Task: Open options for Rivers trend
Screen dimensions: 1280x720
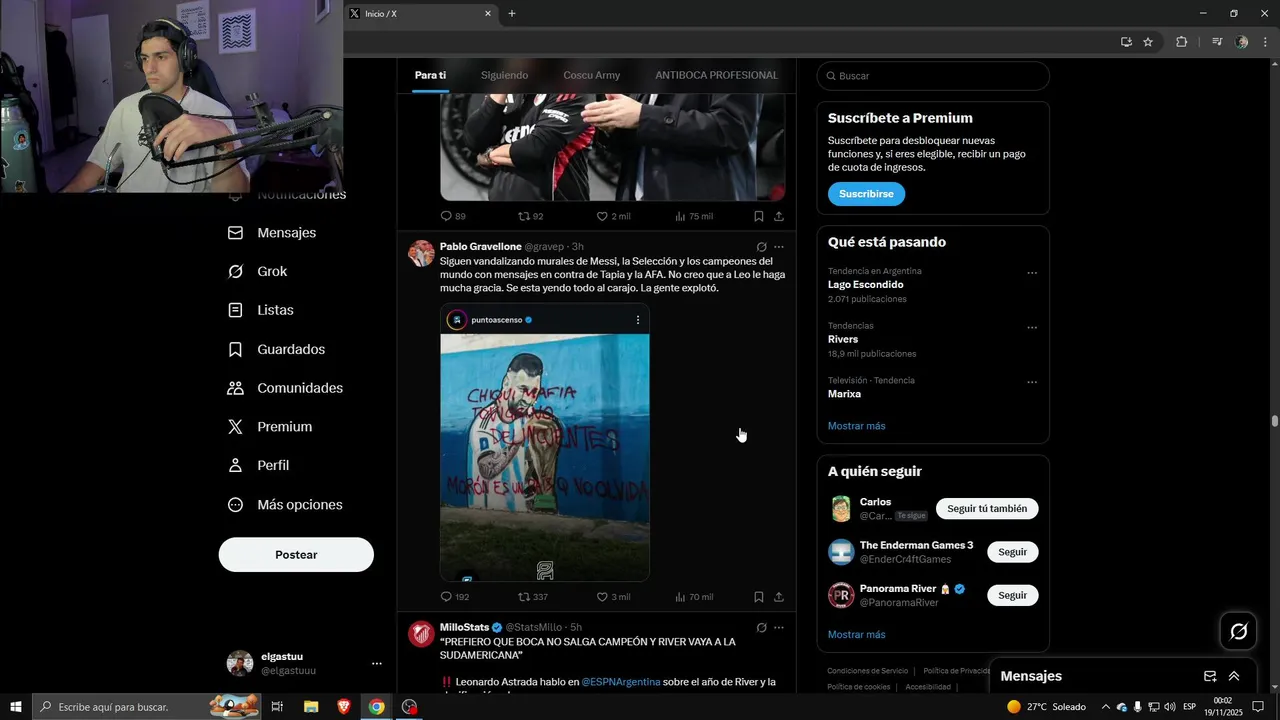Action: (1032, 328)
